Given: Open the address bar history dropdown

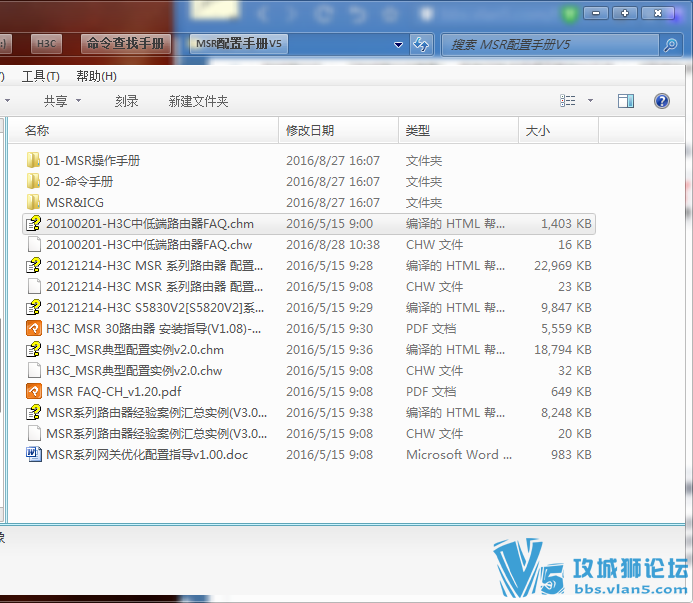Looking at the screenshot, I should click(398, 45).
